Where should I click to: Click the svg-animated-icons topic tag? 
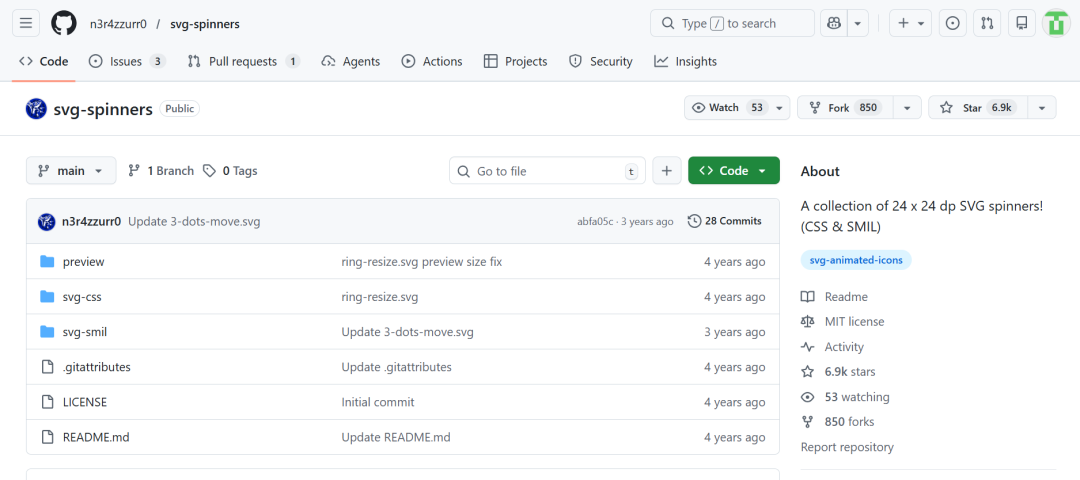(856, 260)
